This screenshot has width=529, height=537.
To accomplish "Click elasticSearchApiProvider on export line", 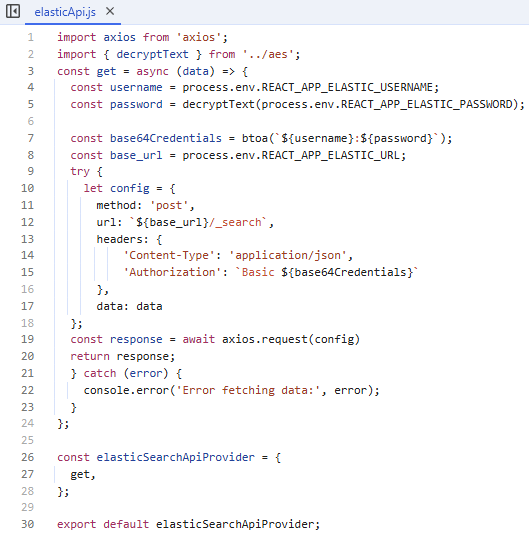I will 235,524.
